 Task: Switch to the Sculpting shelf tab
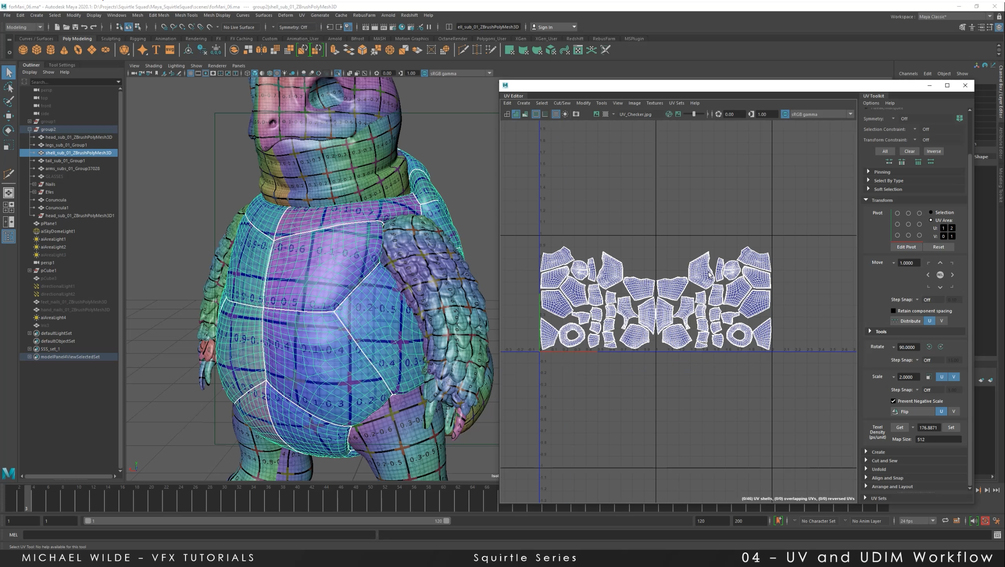click(110, 38)
